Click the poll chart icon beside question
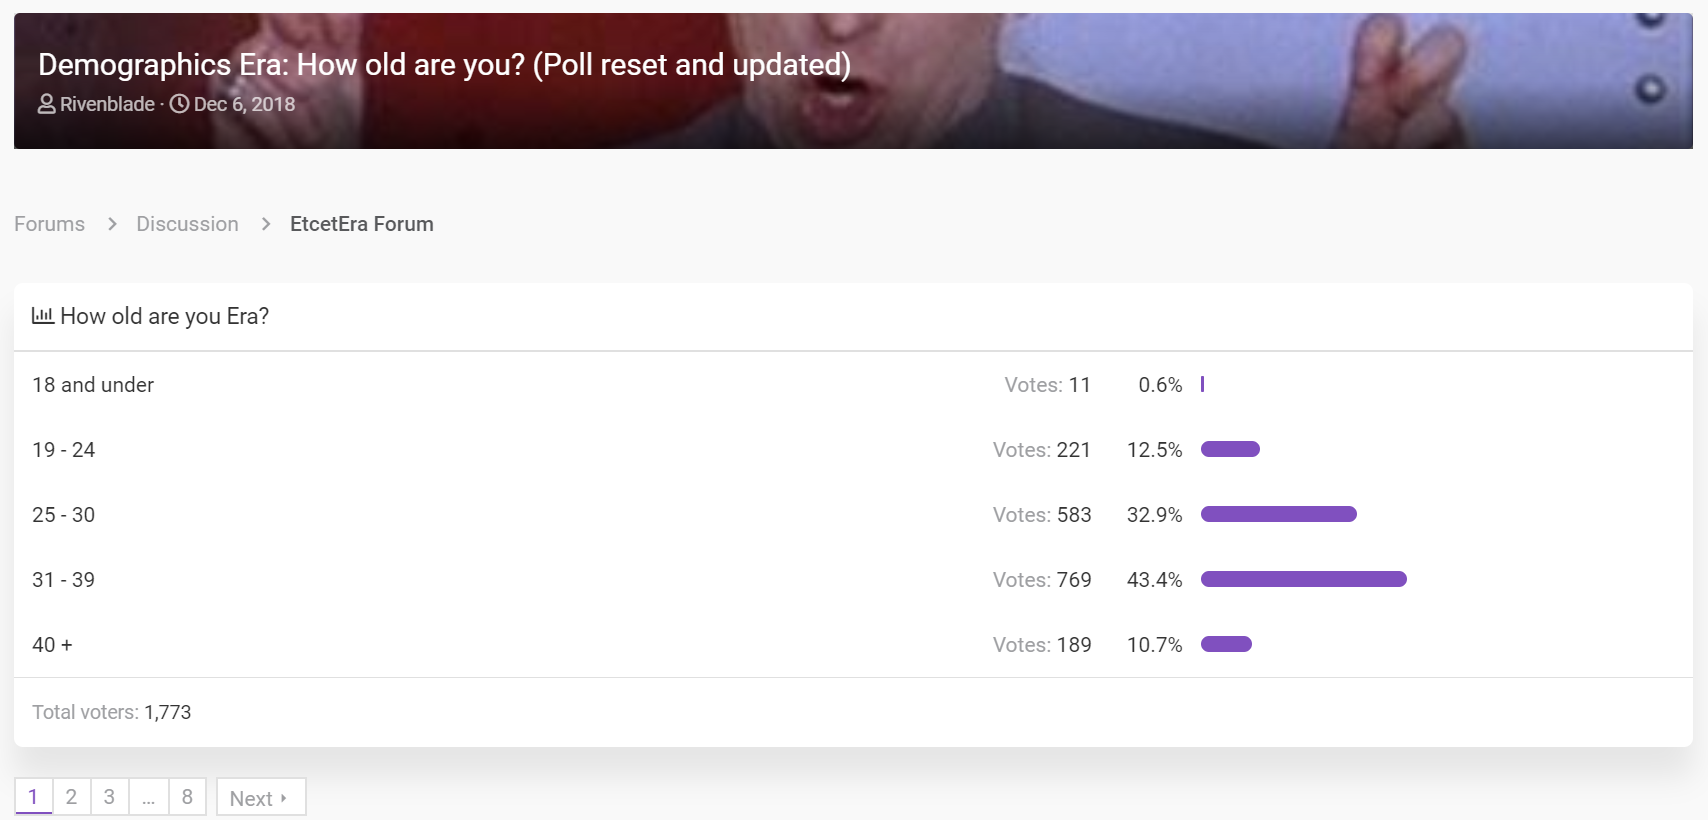The width and height of the screenshot is (1708, 820). click(42, 316)
